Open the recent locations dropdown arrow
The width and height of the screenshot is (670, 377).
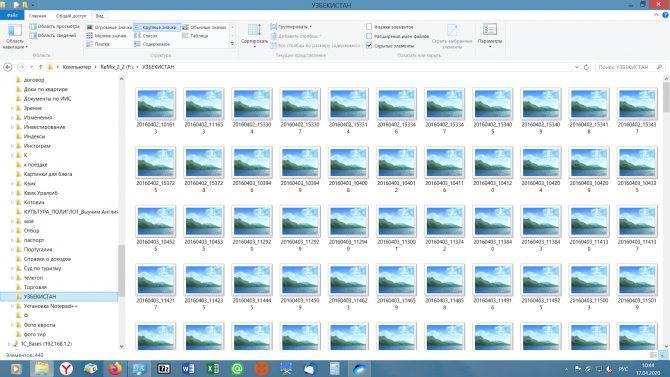point(31,67)
